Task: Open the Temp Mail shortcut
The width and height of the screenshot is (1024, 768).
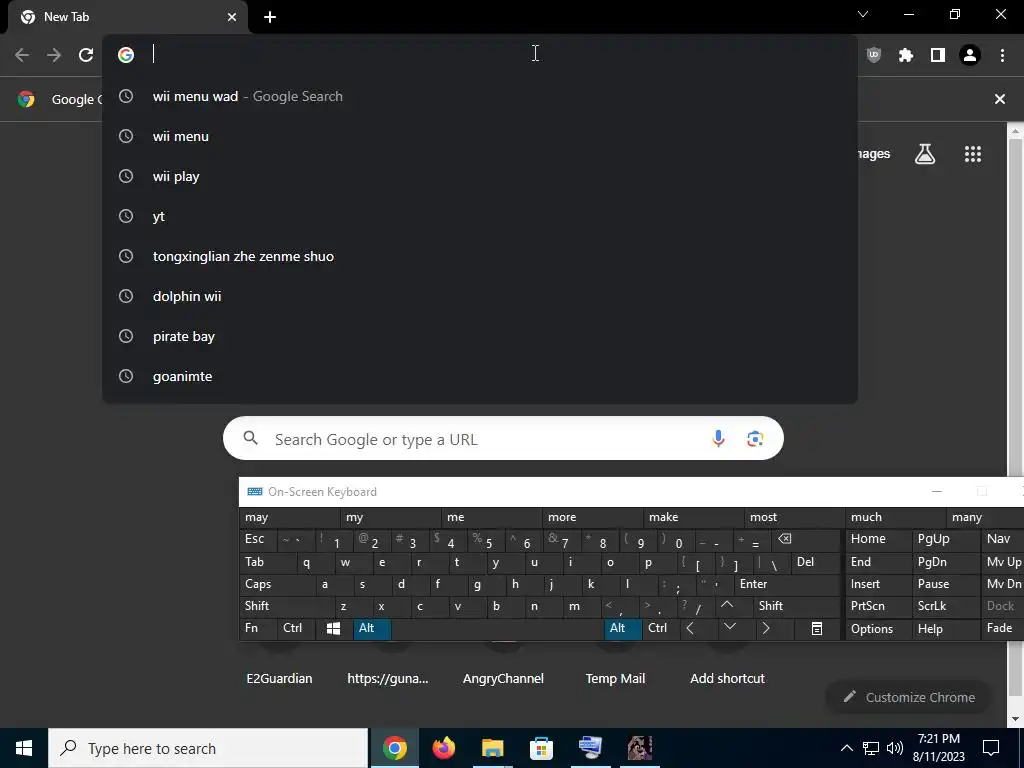Action: point(615,678)
